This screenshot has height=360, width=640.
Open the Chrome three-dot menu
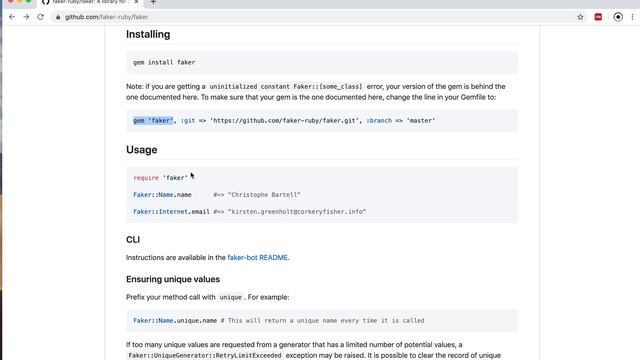(632, 17)
